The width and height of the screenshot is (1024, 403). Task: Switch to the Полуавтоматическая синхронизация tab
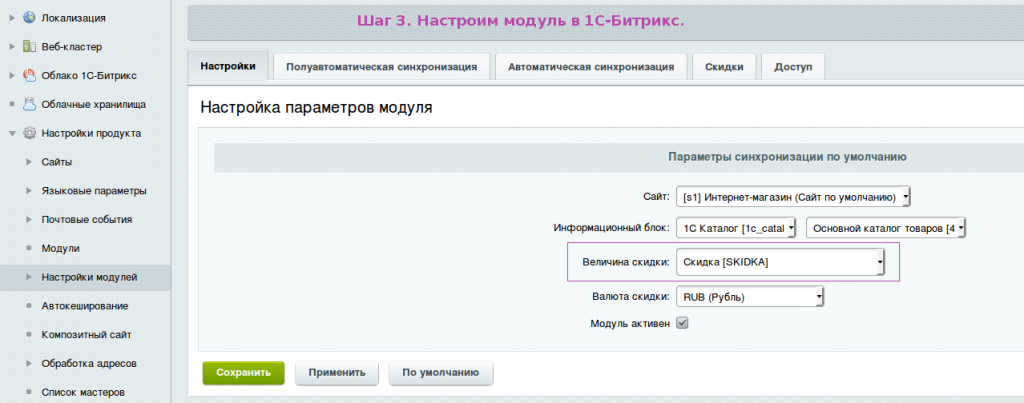point(381,68)
